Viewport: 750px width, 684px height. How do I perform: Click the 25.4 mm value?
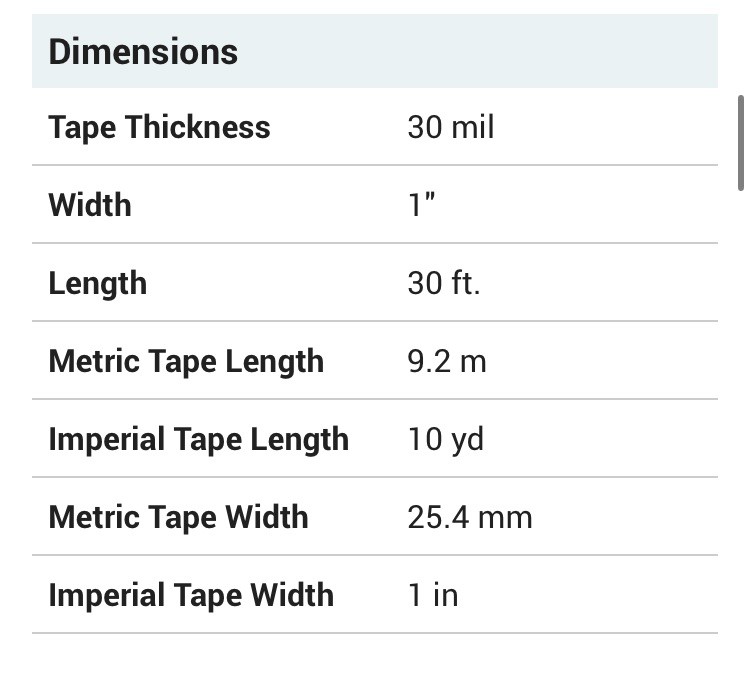[469, 517]
